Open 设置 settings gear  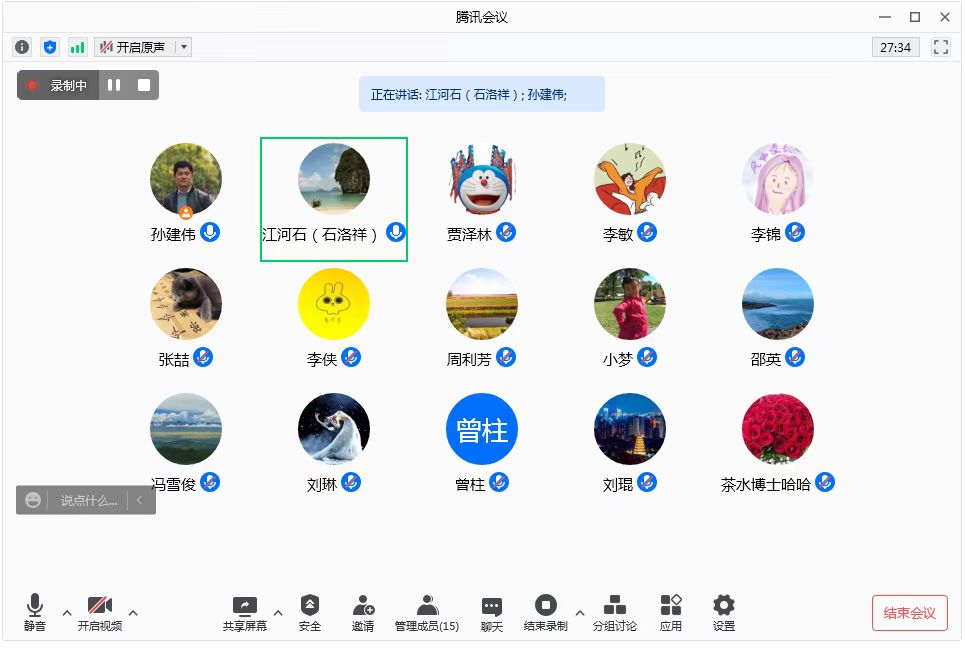pyautogui.click(x=724, y=612)
